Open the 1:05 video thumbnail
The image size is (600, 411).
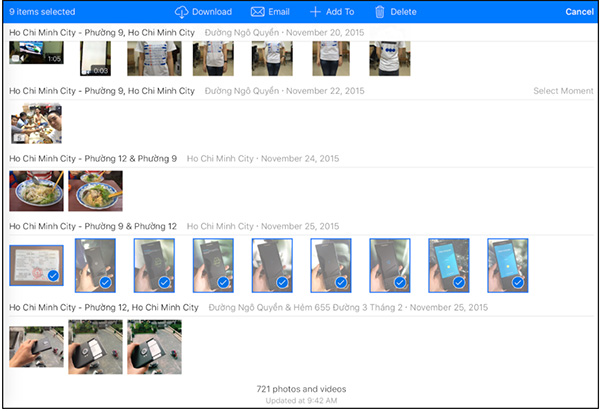[36, 52]
